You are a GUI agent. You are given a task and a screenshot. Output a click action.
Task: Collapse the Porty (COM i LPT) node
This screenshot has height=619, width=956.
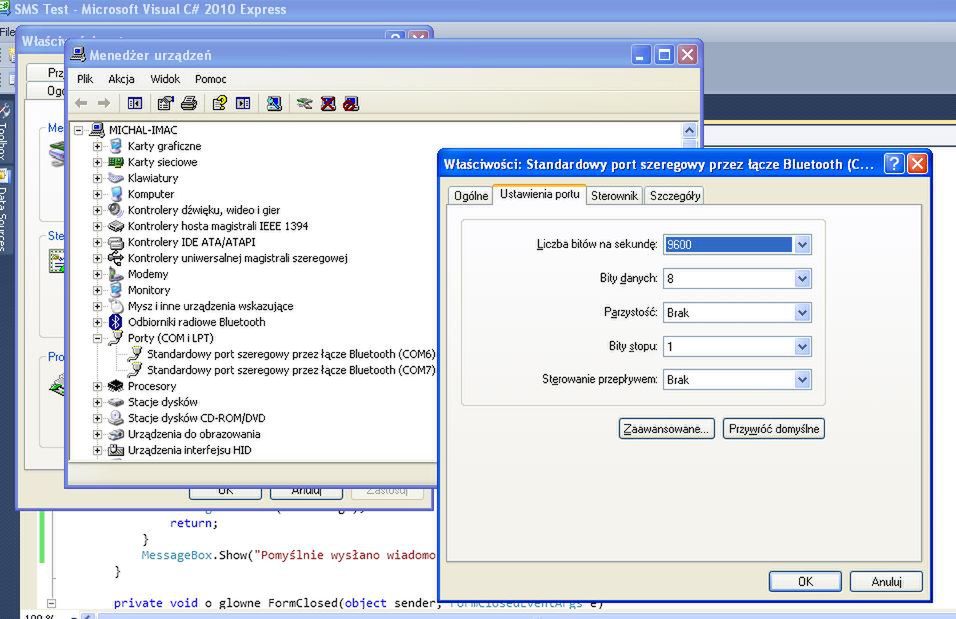tap(98, 338)
